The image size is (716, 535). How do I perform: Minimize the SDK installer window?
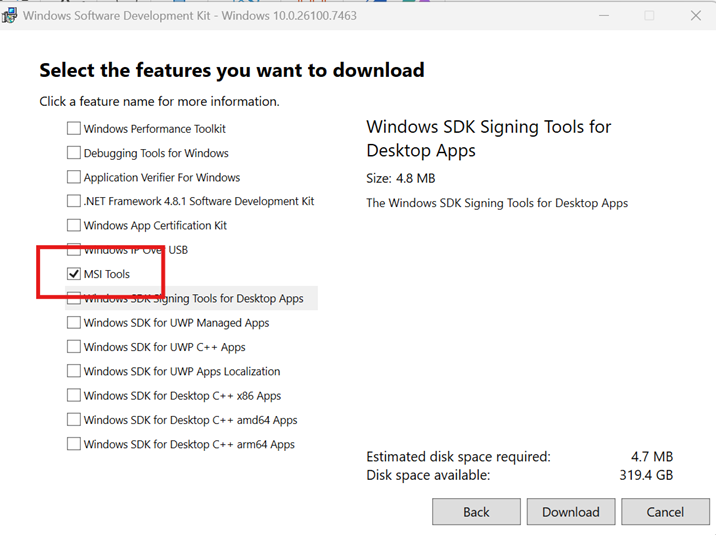pos(604,16)
